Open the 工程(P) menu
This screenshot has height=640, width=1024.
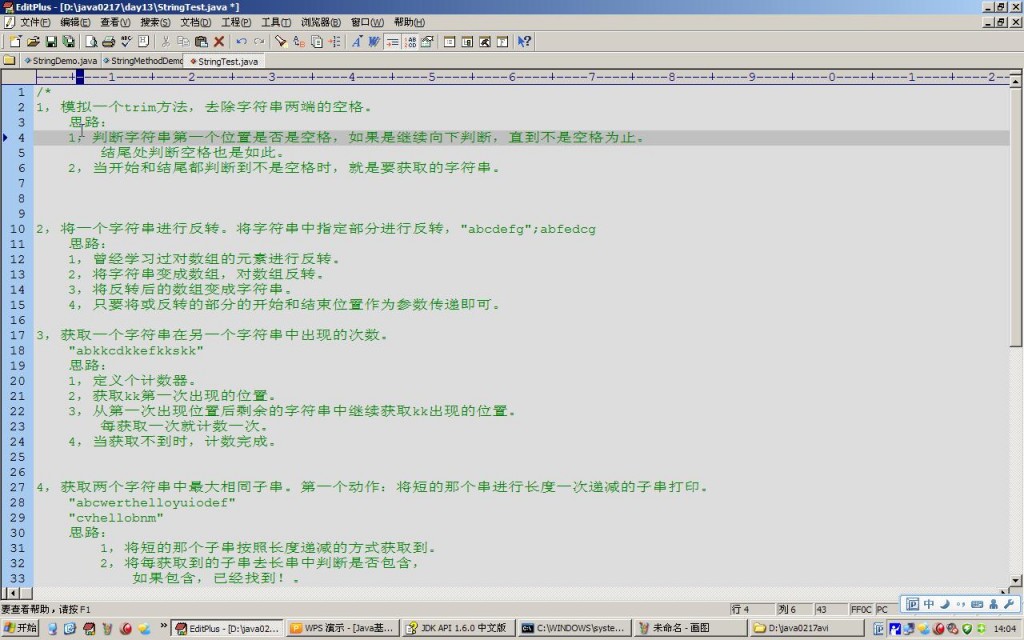[236, 22]
